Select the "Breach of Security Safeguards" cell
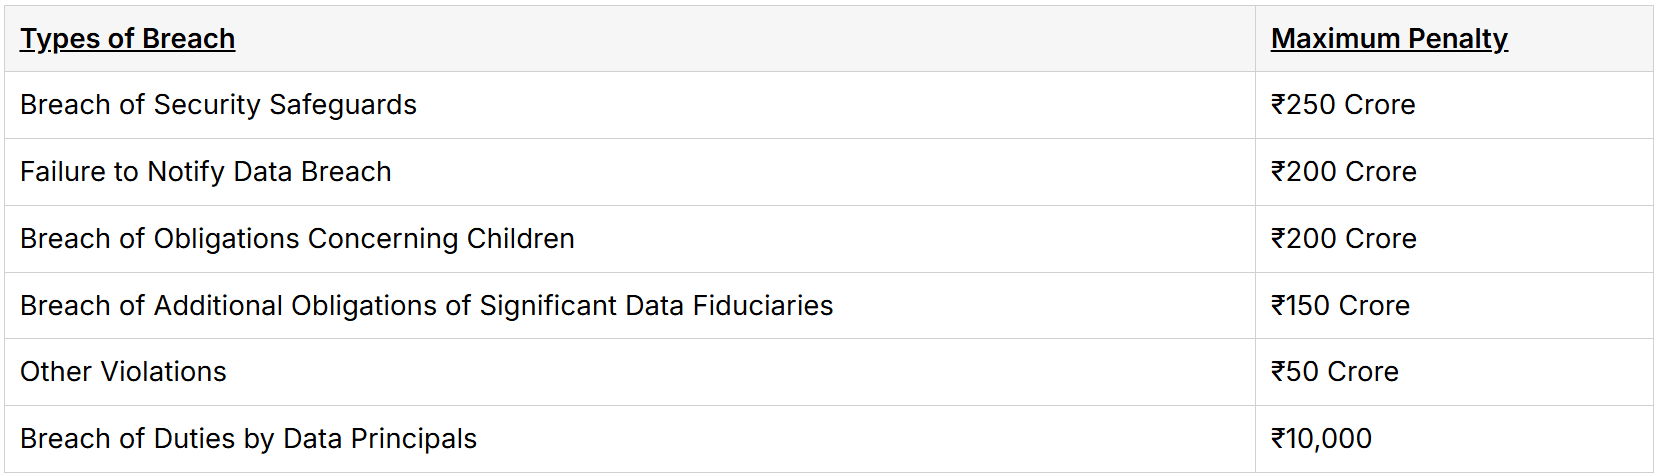Image resolution: width=1657 pixels, height=476 pixels. tap(218, 105)
